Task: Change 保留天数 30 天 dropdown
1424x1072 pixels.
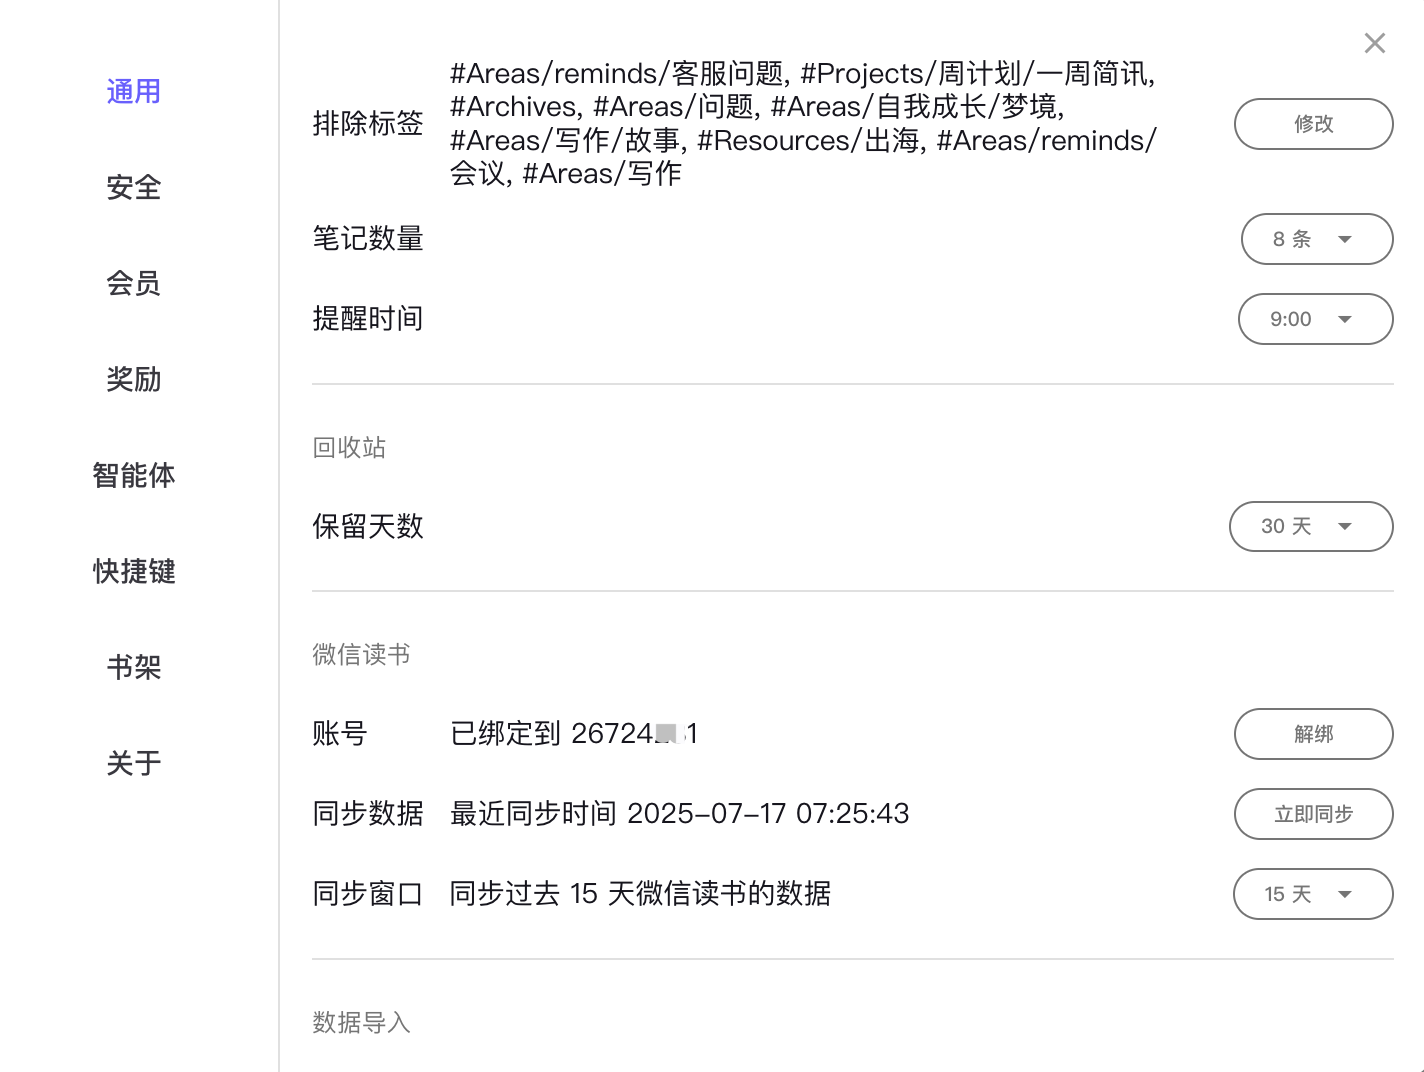Action: pos(1311,526)
